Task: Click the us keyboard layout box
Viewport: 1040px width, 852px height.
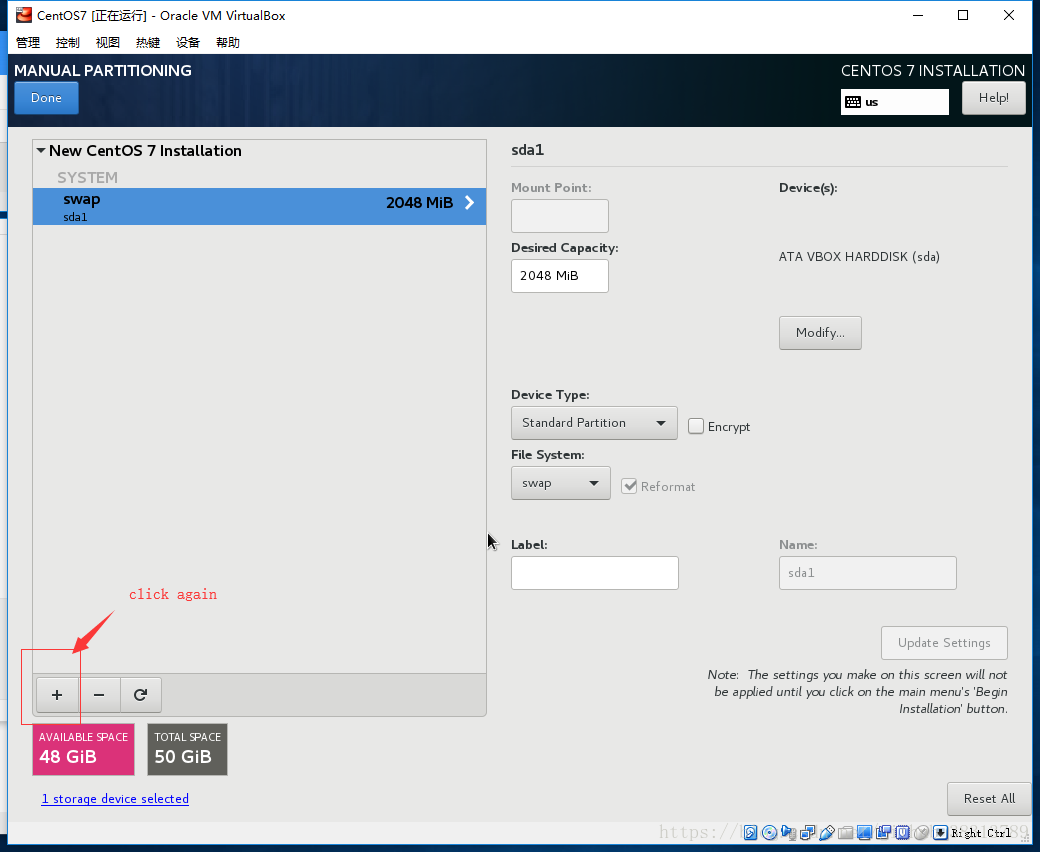Action: click(895, 102)
